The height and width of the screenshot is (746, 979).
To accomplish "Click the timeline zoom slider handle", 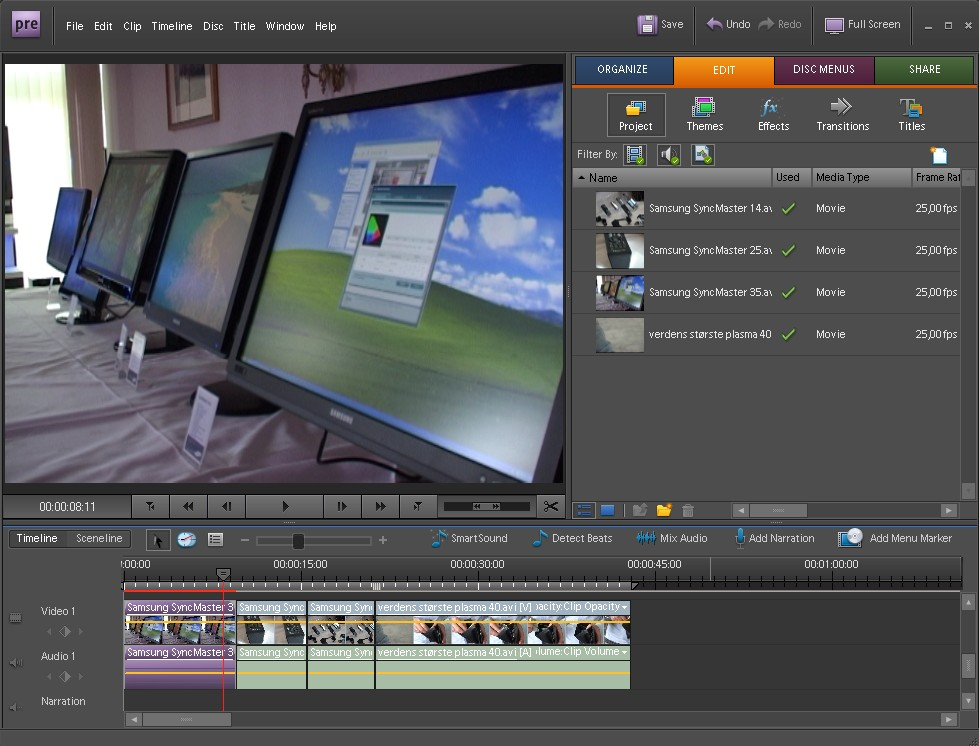I will coord(298,540).
